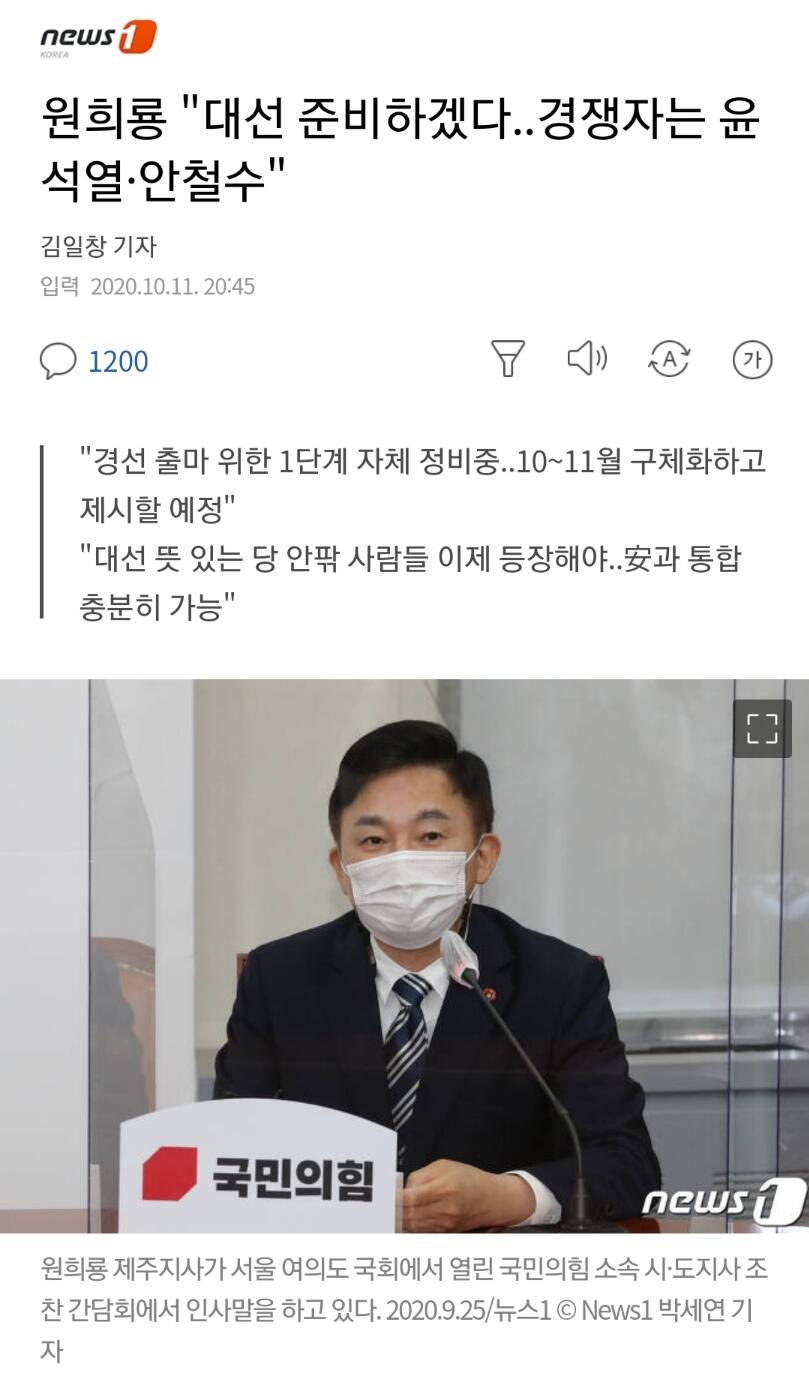Image resolution: width=809 pixels, height=1392 pixels.
Task: Open reporter 김일창 기자 profile
Action: (98, 246)
